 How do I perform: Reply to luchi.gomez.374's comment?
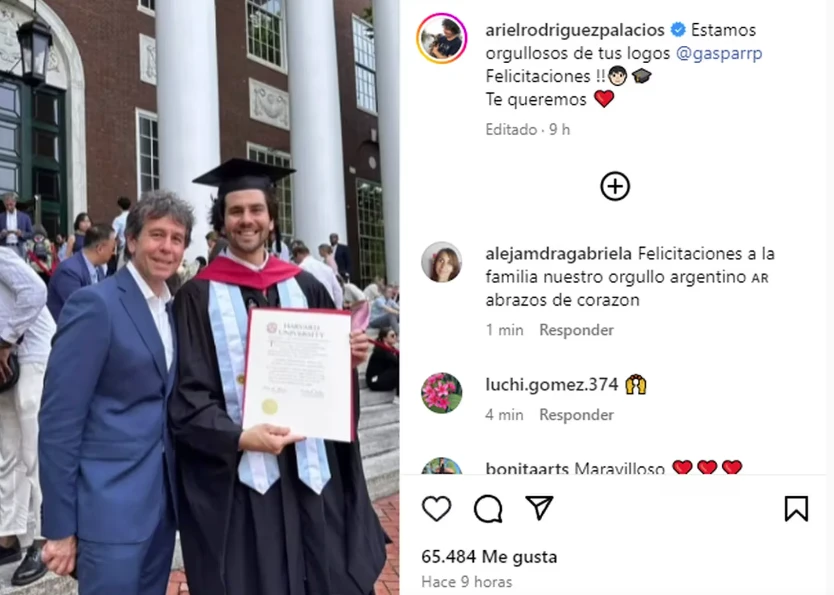pyautogui.click(x=577, y=415)
